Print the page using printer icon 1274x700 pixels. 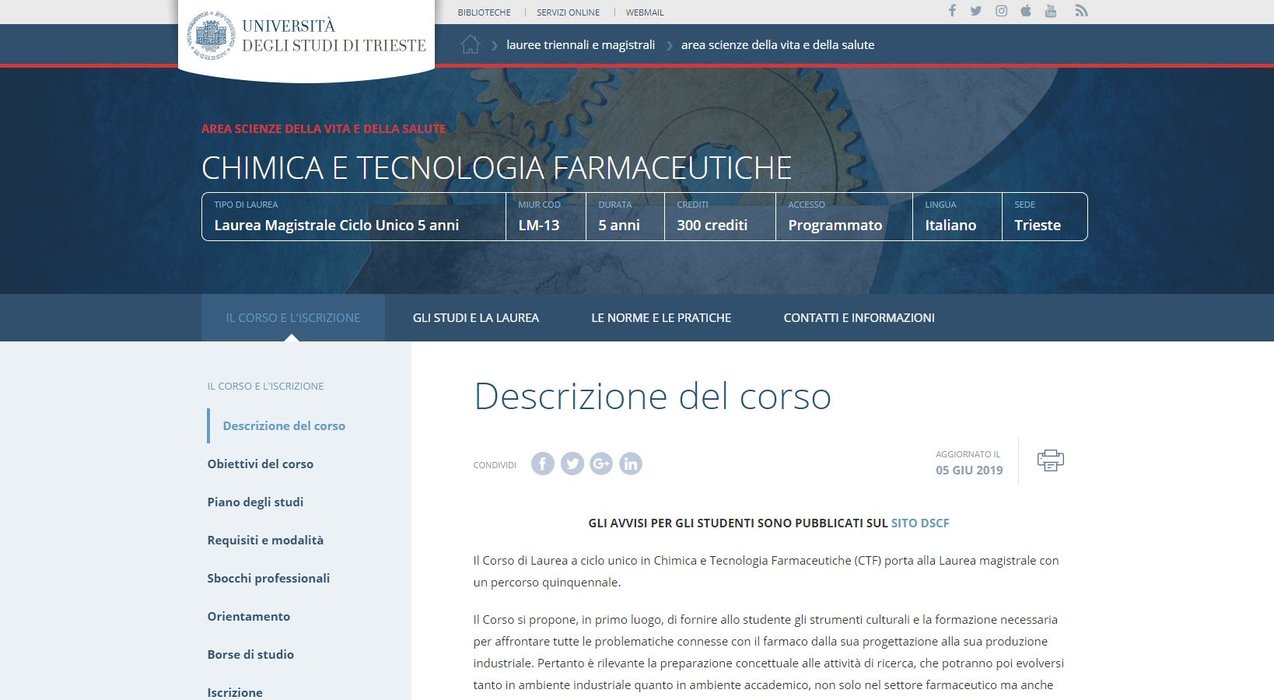[x=1050, y=460]
